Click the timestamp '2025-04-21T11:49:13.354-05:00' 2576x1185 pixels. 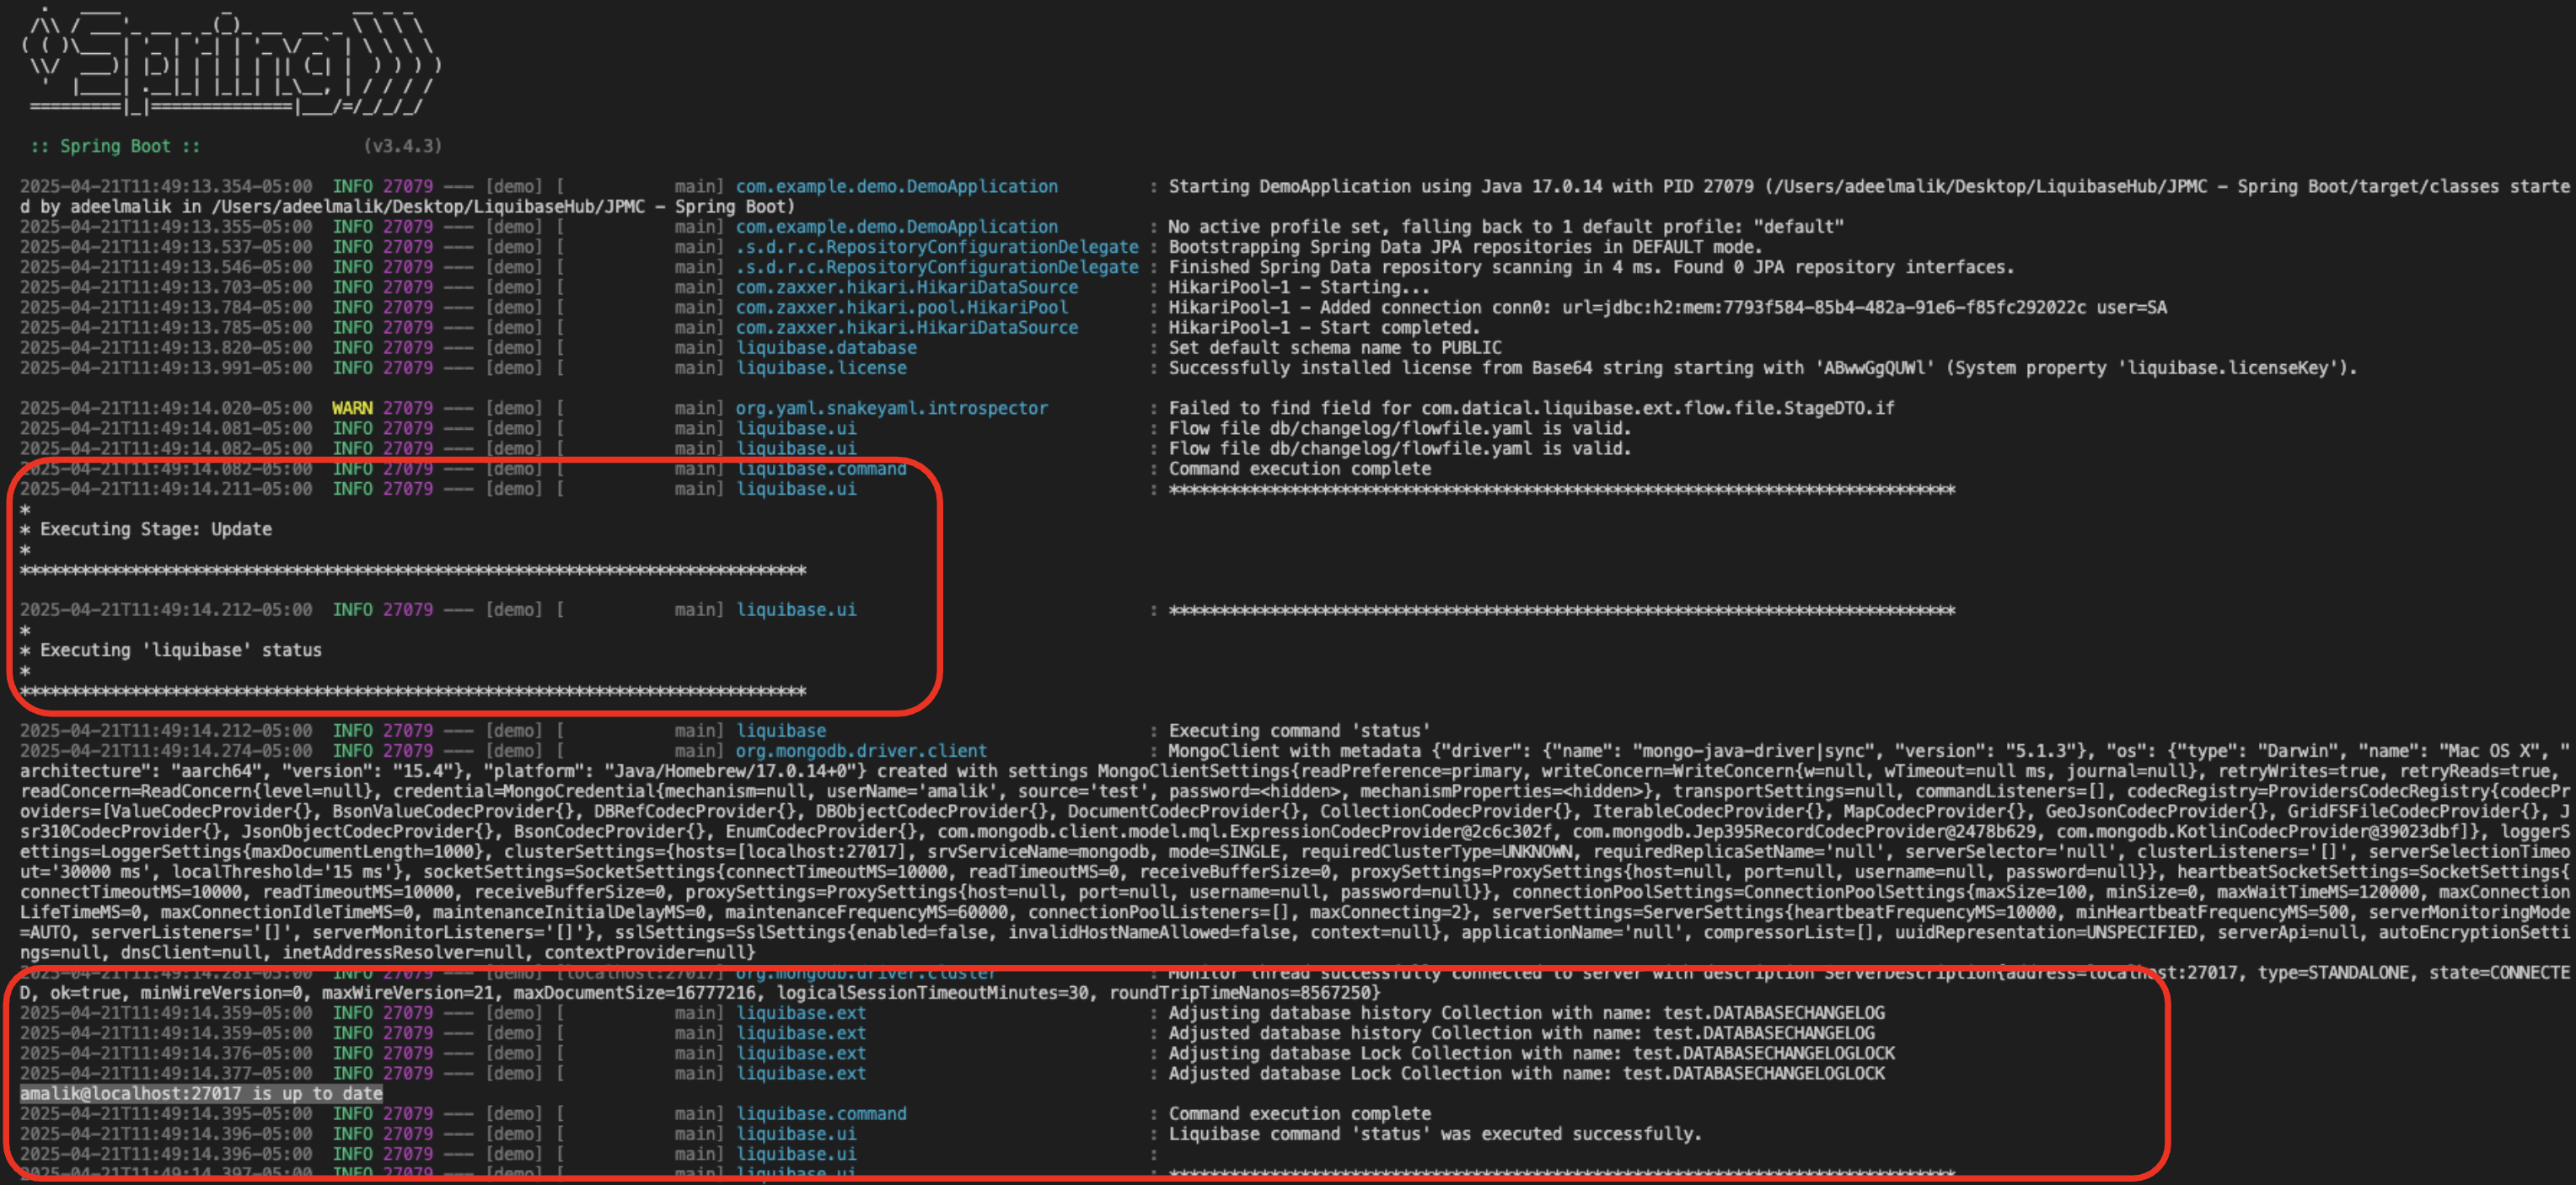coord(166,186)
